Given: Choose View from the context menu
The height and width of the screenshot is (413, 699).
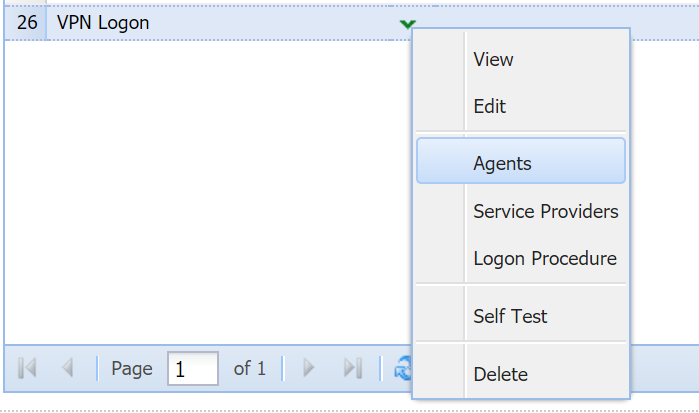Looking at the screenshot, I should (493, 59).
